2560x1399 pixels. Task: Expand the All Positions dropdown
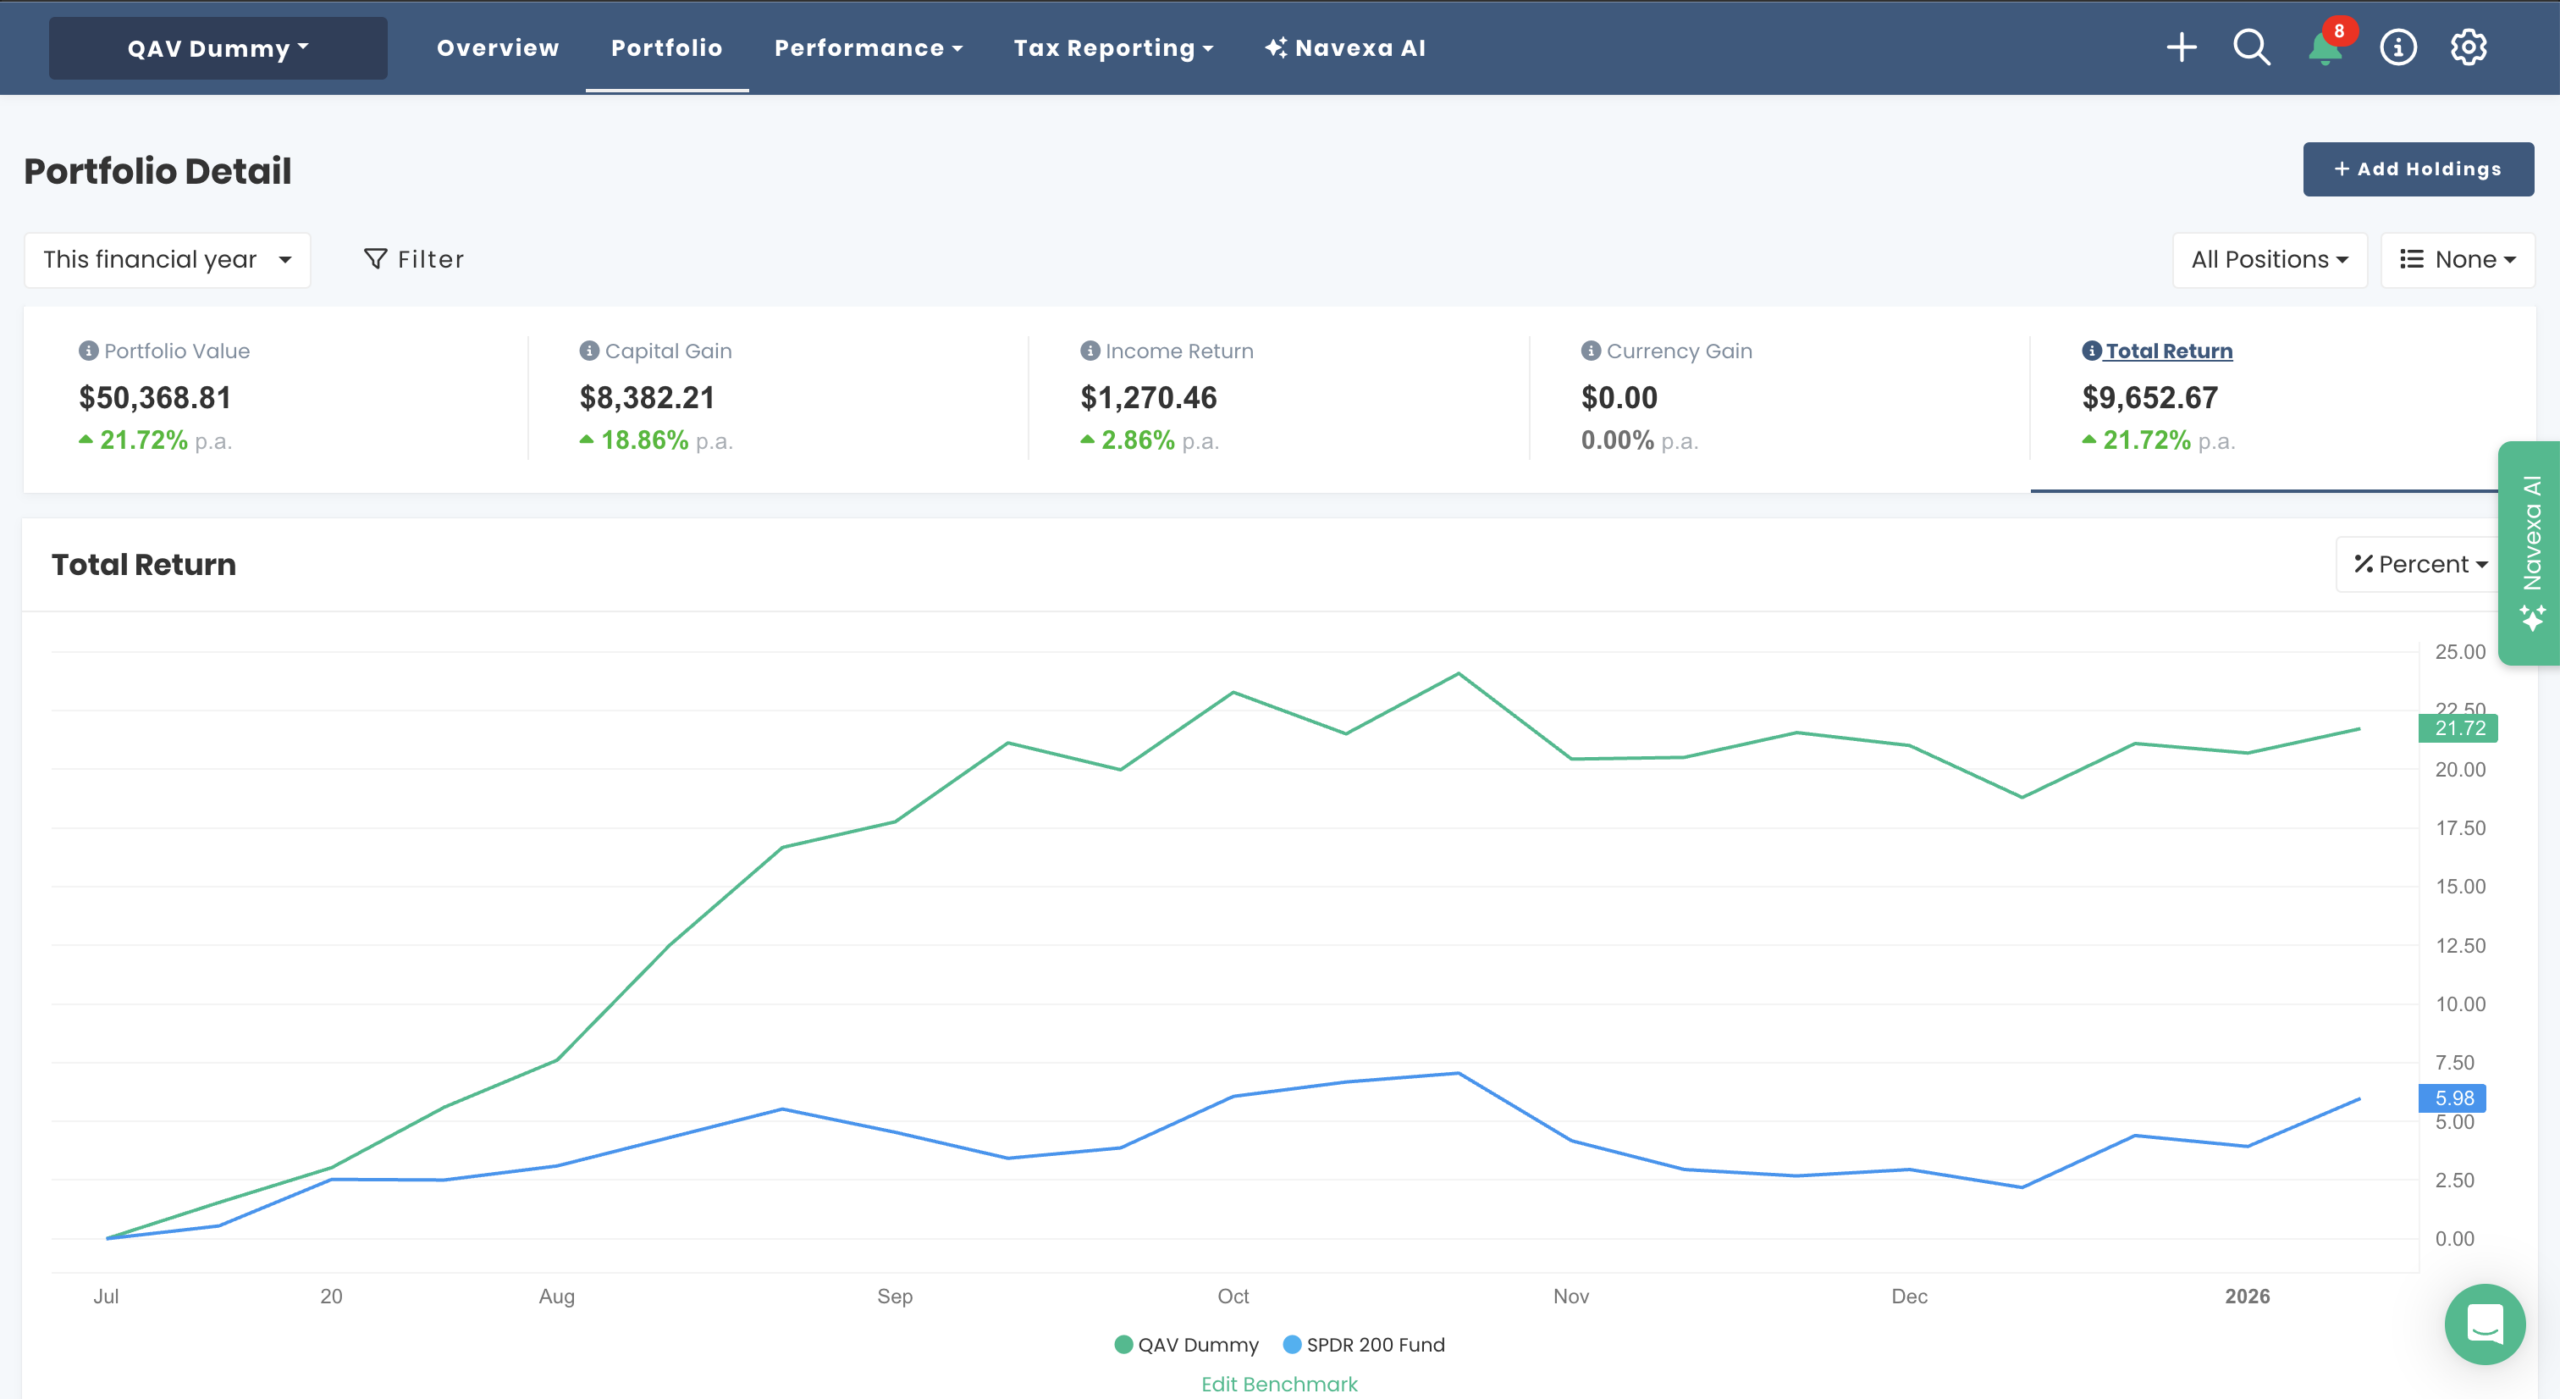pyautogui.click(x=2270, y=259)
